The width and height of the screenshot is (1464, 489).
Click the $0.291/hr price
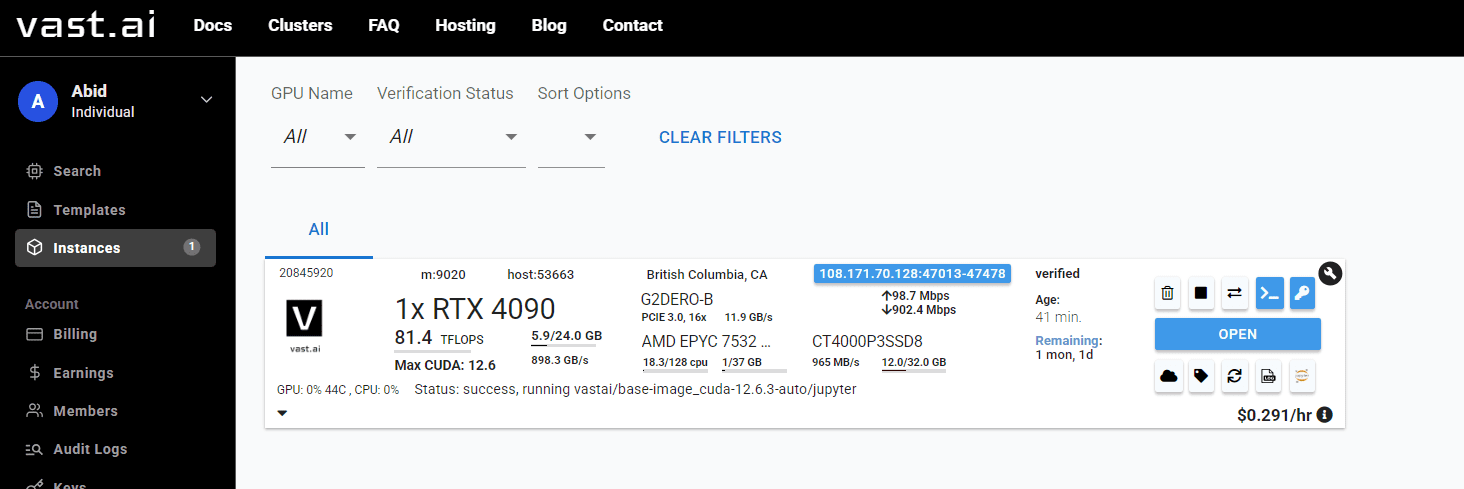(x=1274, y=415)
